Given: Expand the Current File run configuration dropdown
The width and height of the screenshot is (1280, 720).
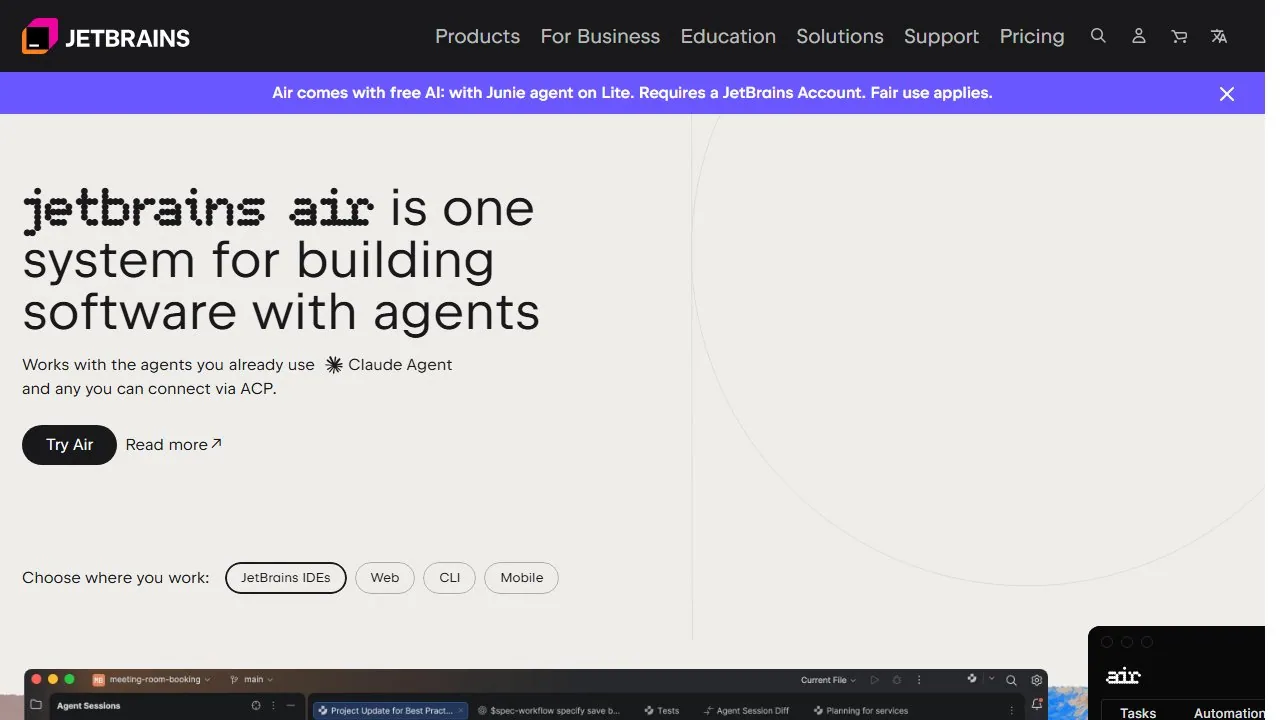Looking at the screenshot, I should tap(828, 680).
